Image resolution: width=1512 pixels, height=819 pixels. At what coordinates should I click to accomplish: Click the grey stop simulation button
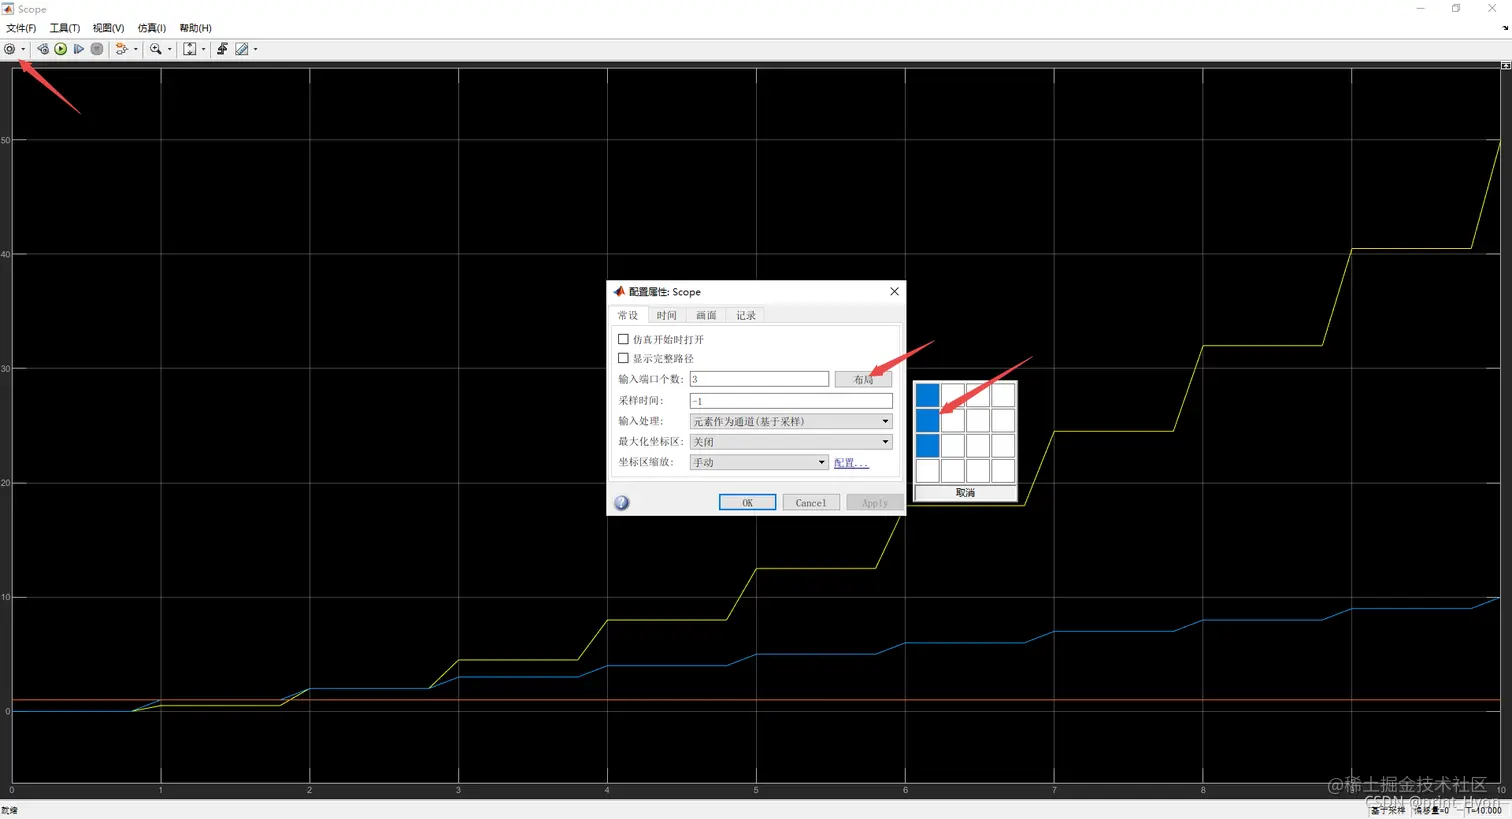tap(97, 49)
